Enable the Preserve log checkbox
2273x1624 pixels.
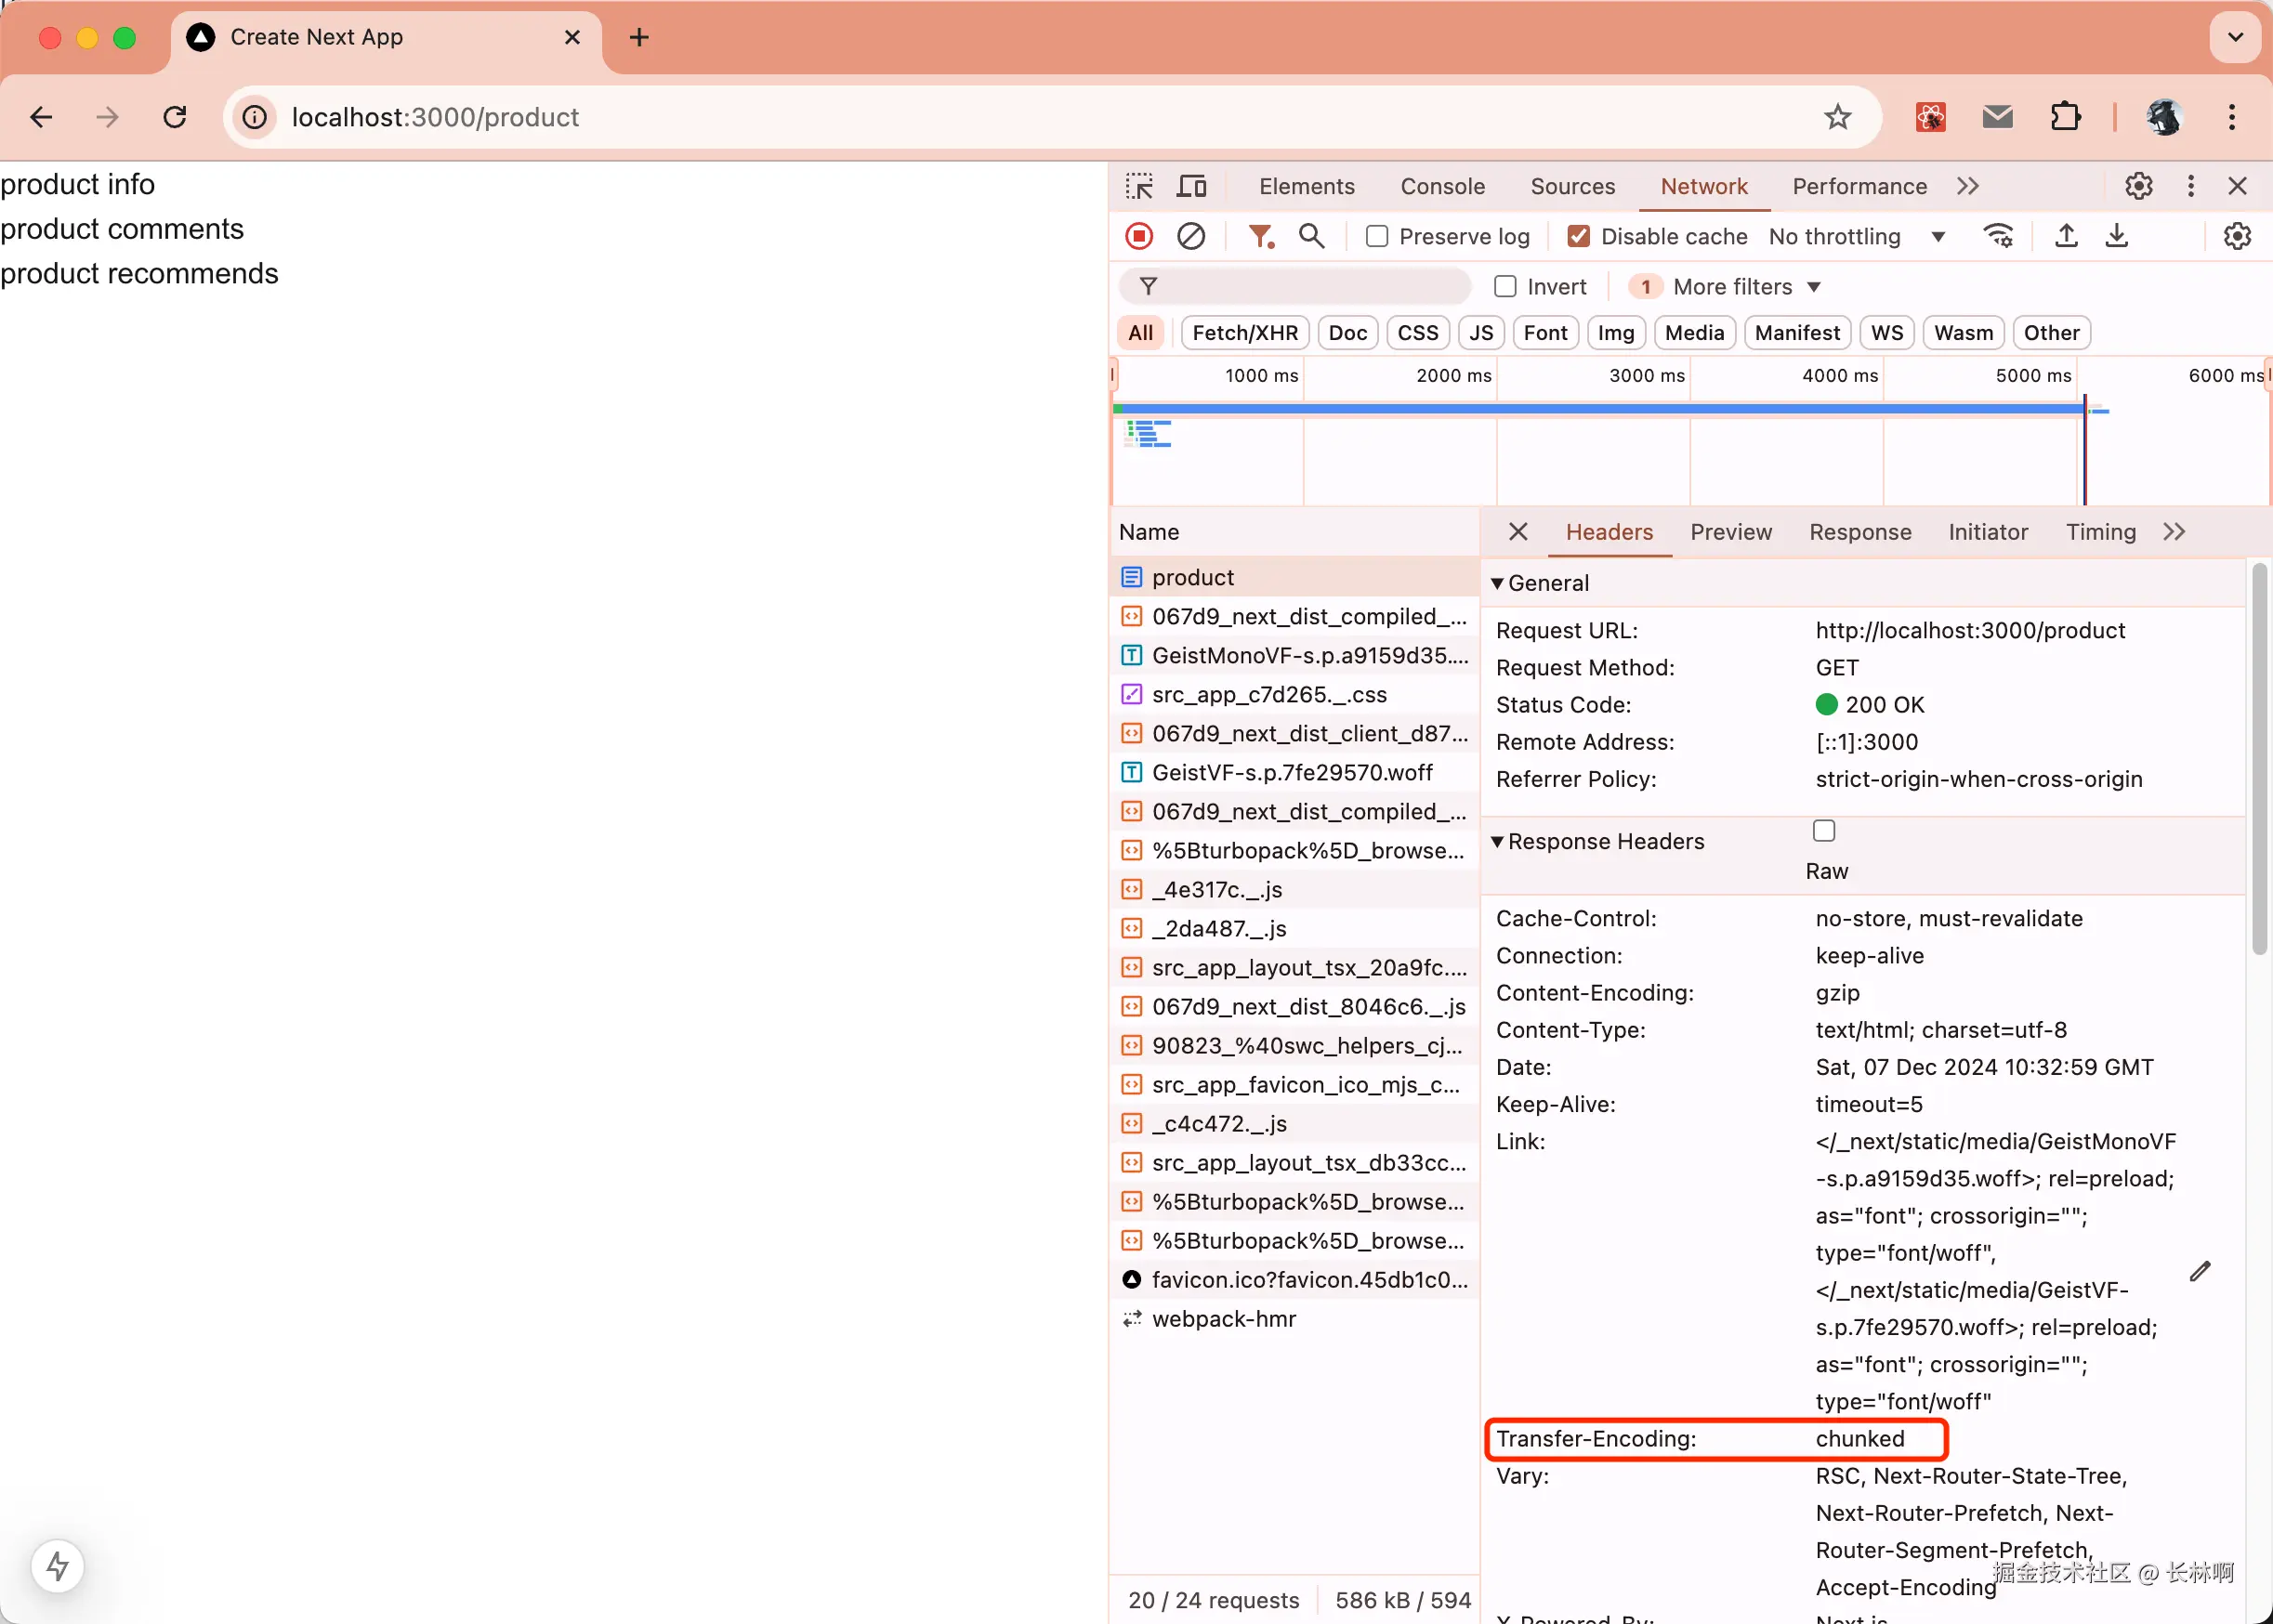click(x=1377, y=236)
